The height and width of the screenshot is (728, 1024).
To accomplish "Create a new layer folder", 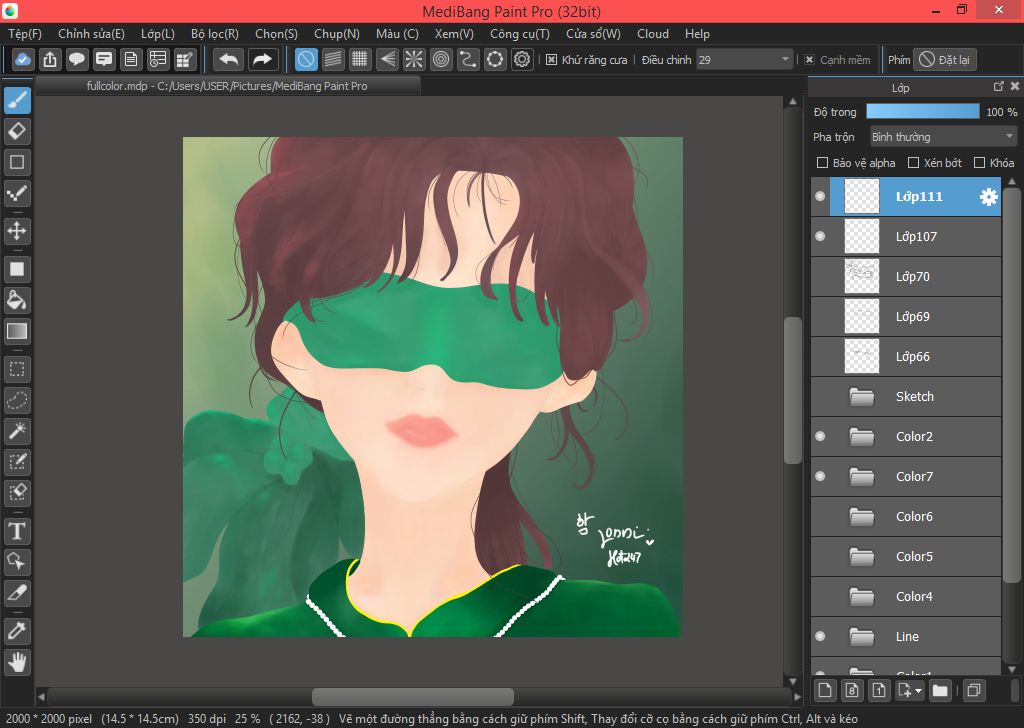I will click(940, 690).
